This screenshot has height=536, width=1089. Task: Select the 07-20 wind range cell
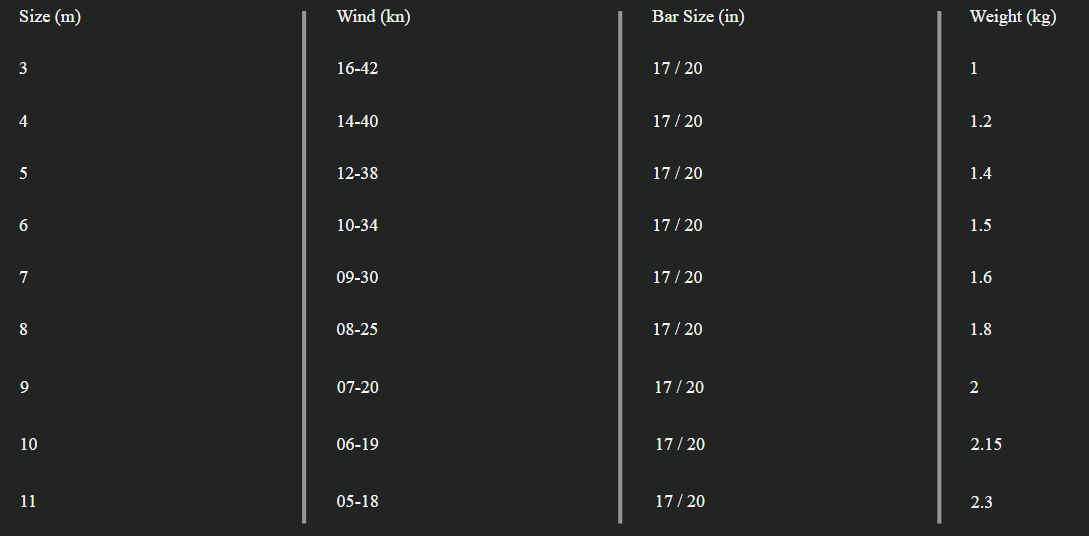click(x=357, y=387)
